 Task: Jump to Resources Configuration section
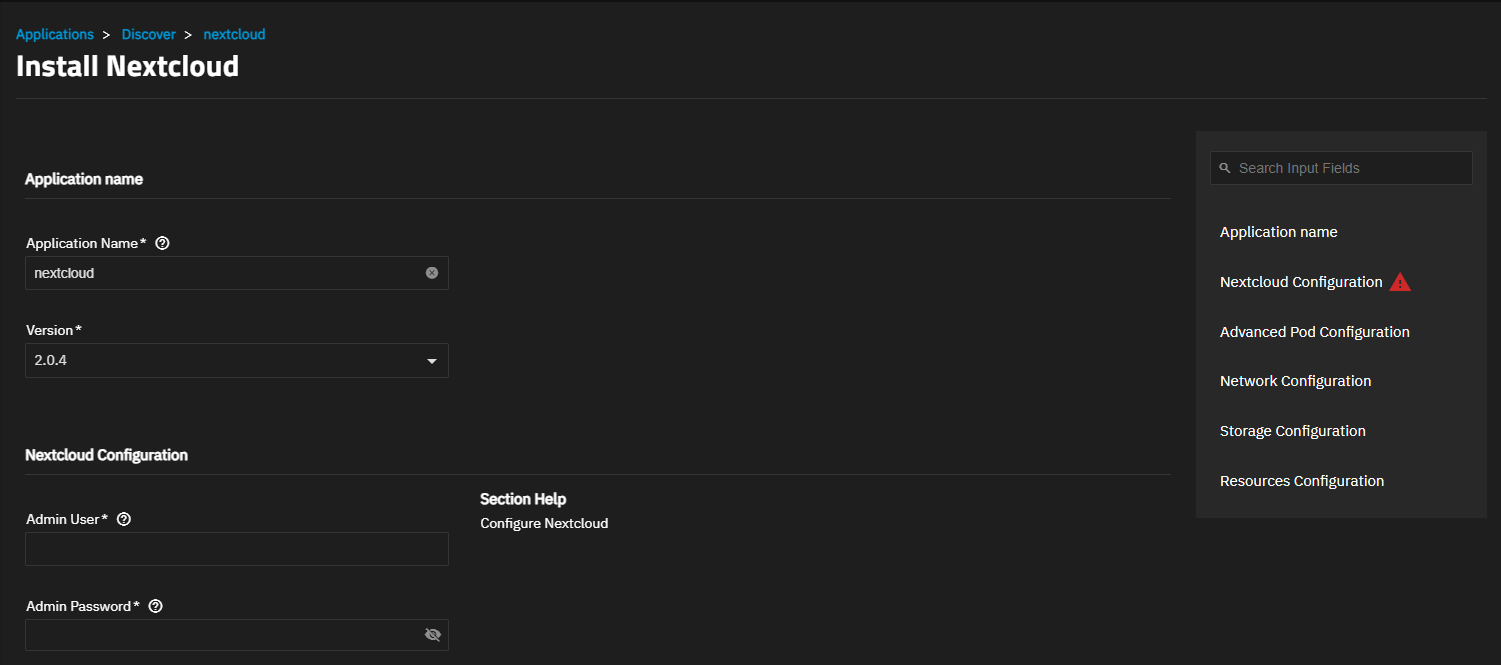click(1301, 481)
